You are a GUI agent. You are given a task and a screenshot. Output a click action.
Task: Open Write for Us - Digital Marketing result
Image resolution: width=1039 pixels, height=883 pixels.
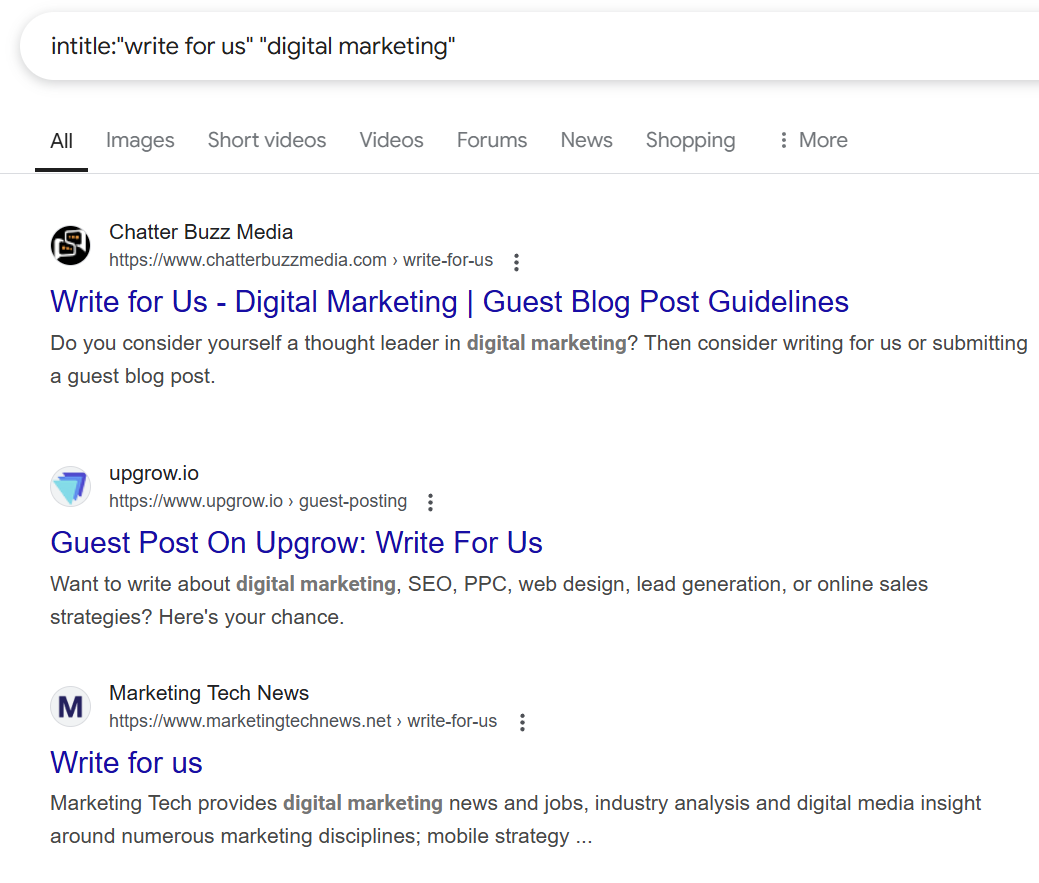[x=449, y=302]
